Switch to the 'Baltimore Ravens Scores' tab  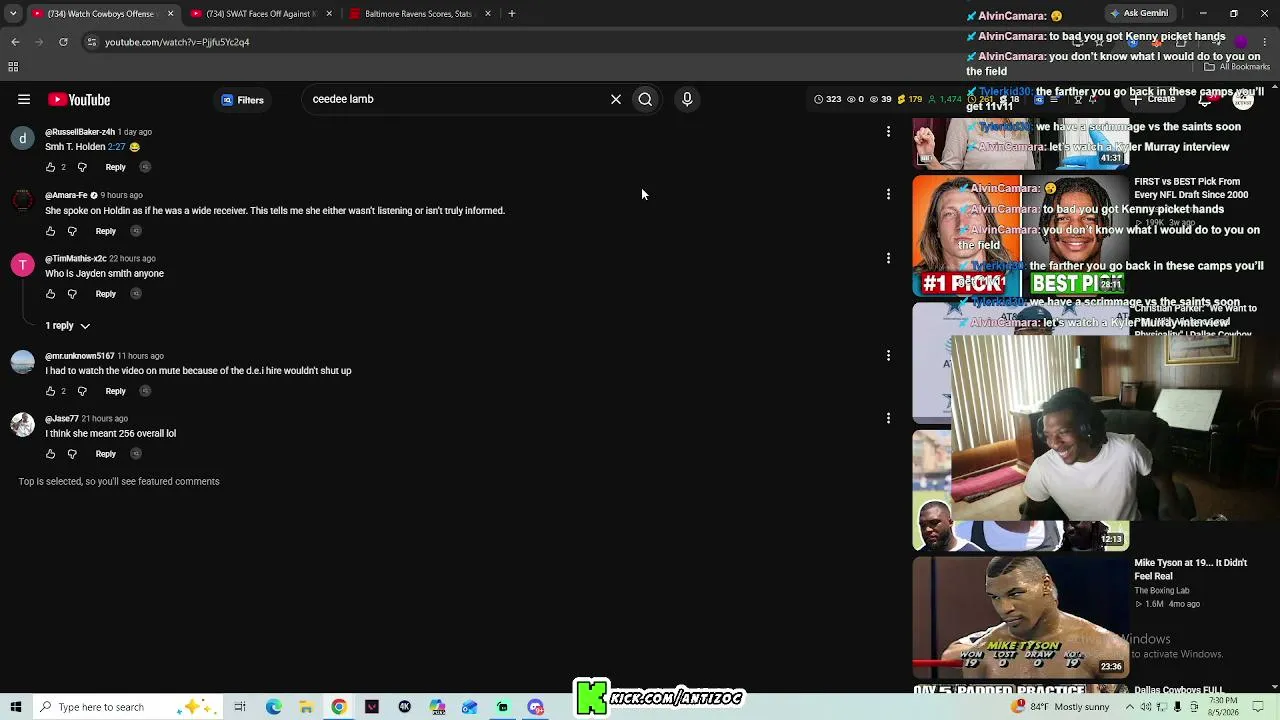pyautogui.click(x=418, y=14)
